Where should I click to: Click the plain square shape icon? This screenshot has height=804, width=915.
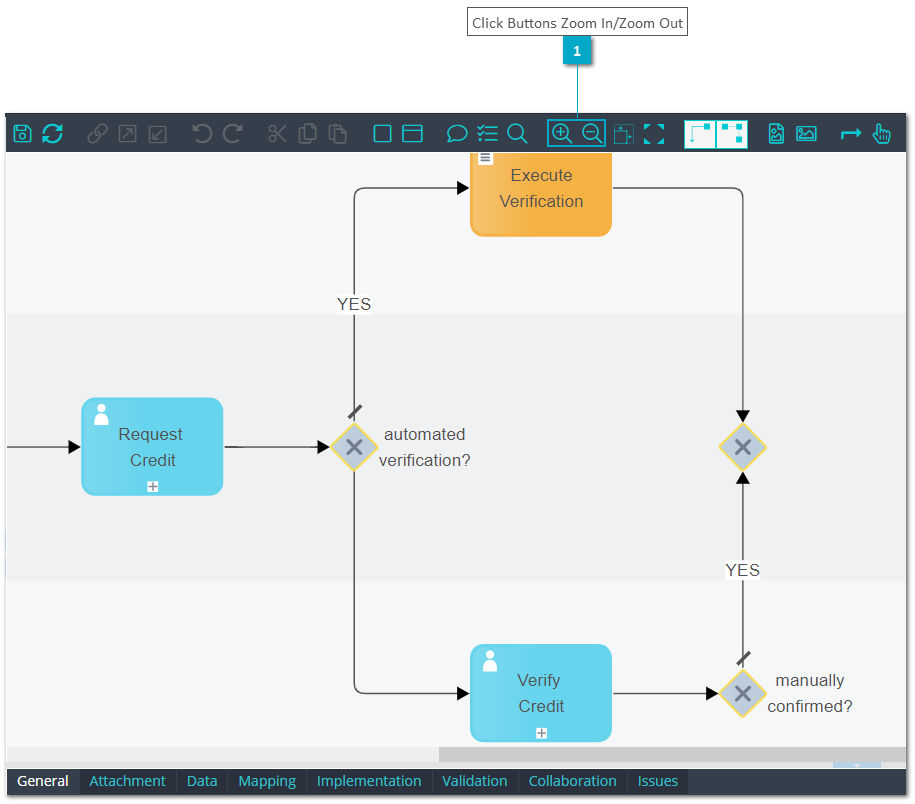382,134
